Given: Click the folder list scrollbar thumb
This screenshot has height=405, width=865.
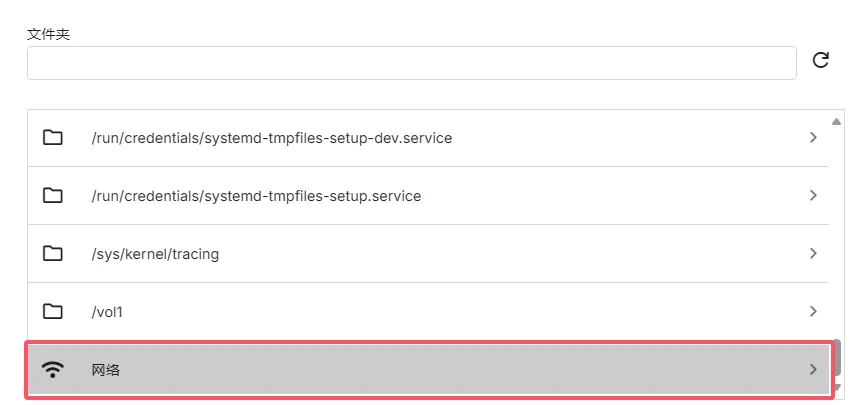Looking at the screenshot, I should click(x=836, y=356).
